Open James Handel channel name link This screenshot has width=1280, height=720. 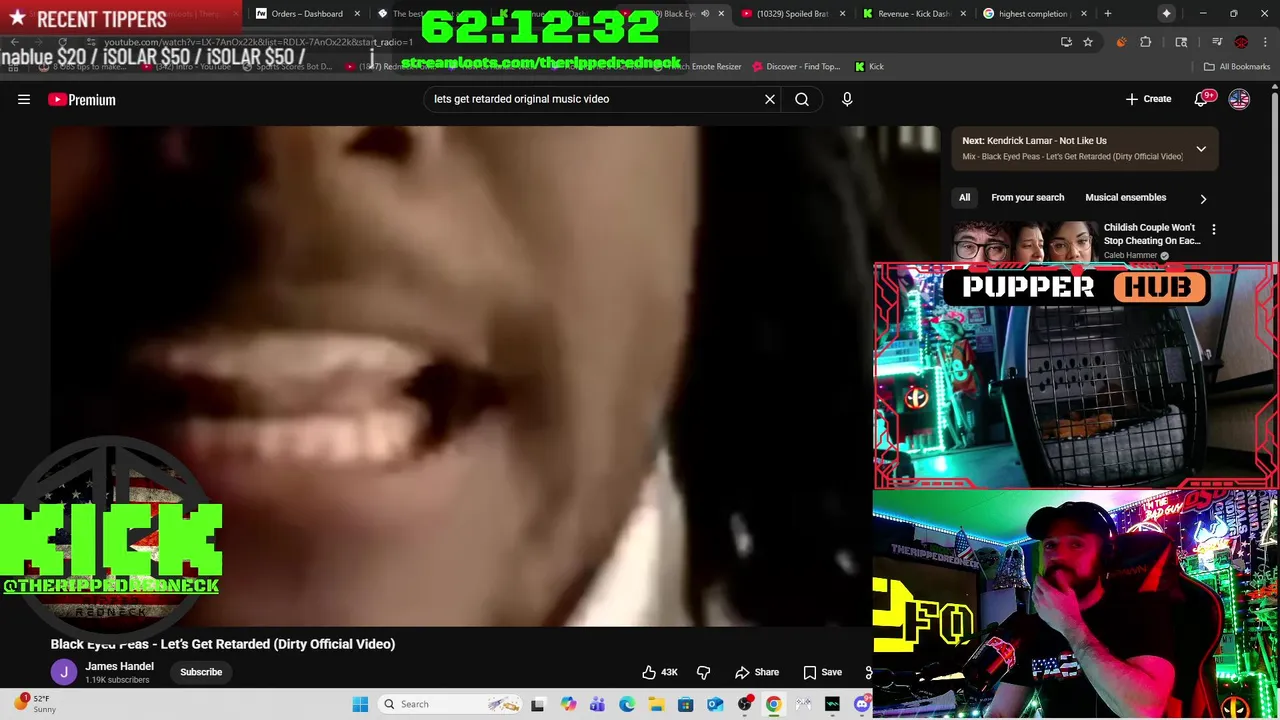coord(119,666)
